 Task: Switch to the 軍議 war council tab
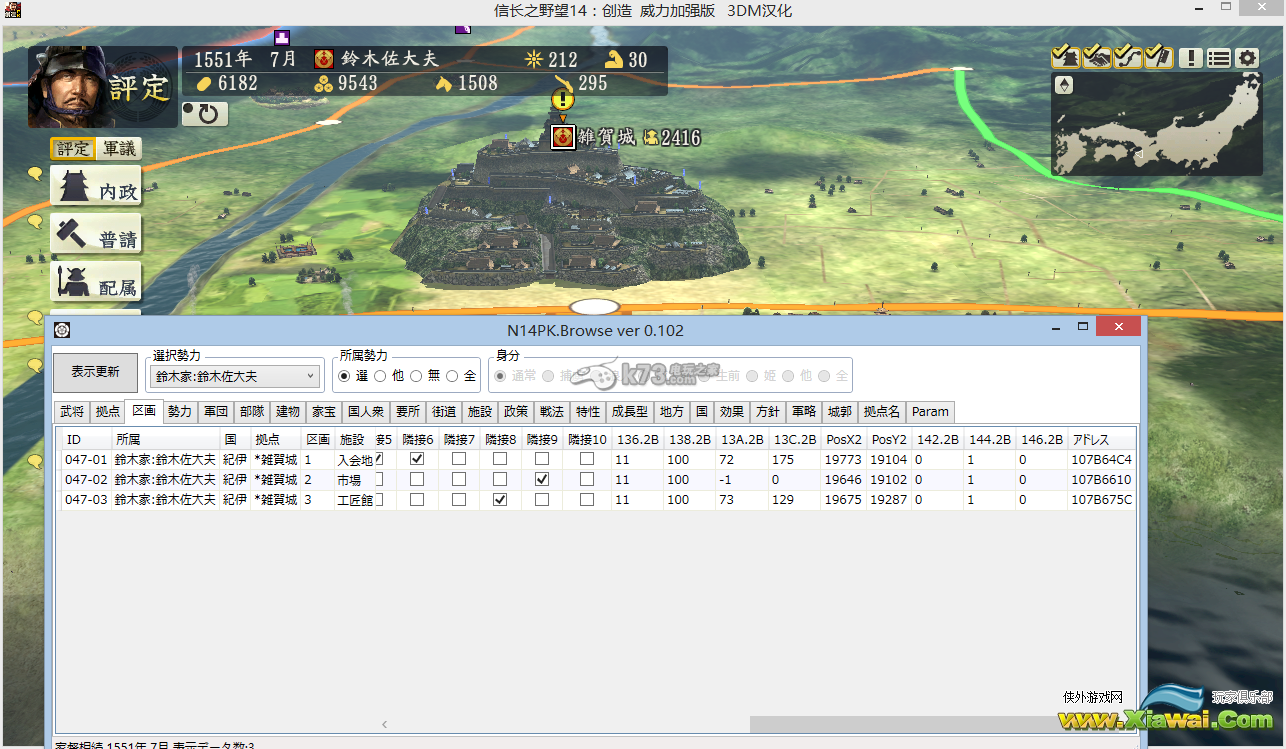point(118,149)
